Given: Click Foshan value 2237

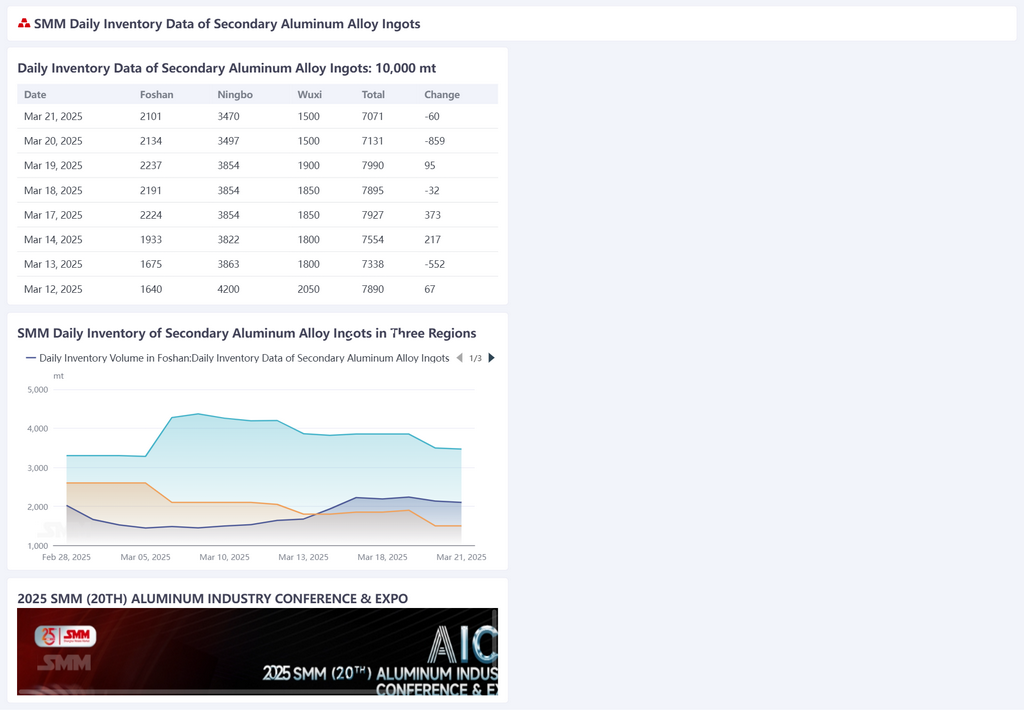Looking at the screenshot, I should 151,165.
